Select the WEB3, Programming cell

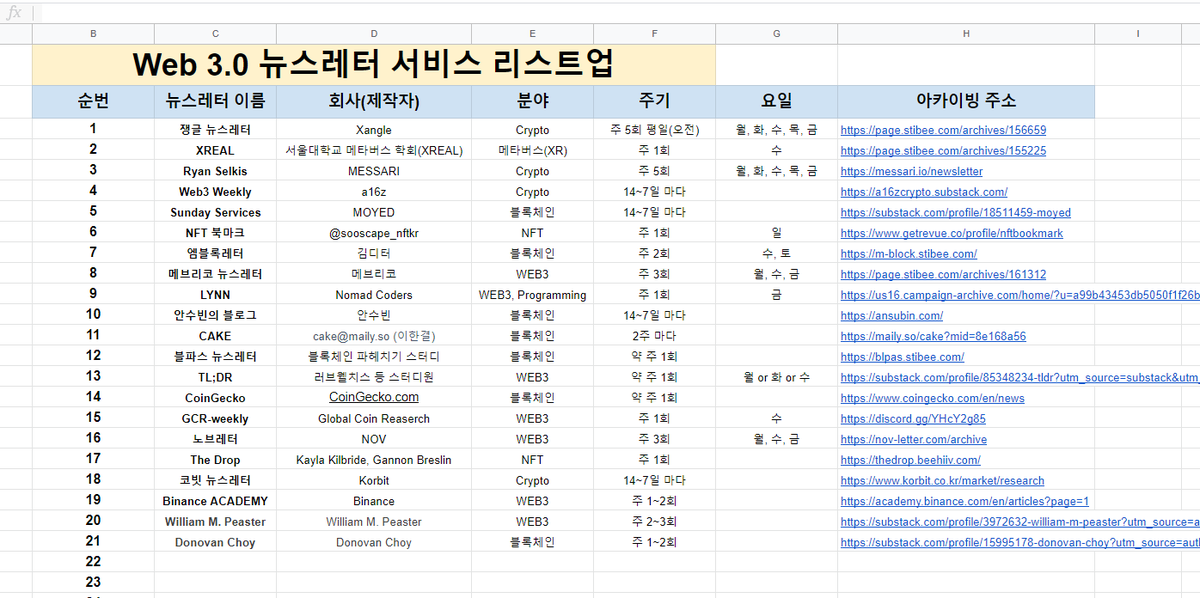532,295
